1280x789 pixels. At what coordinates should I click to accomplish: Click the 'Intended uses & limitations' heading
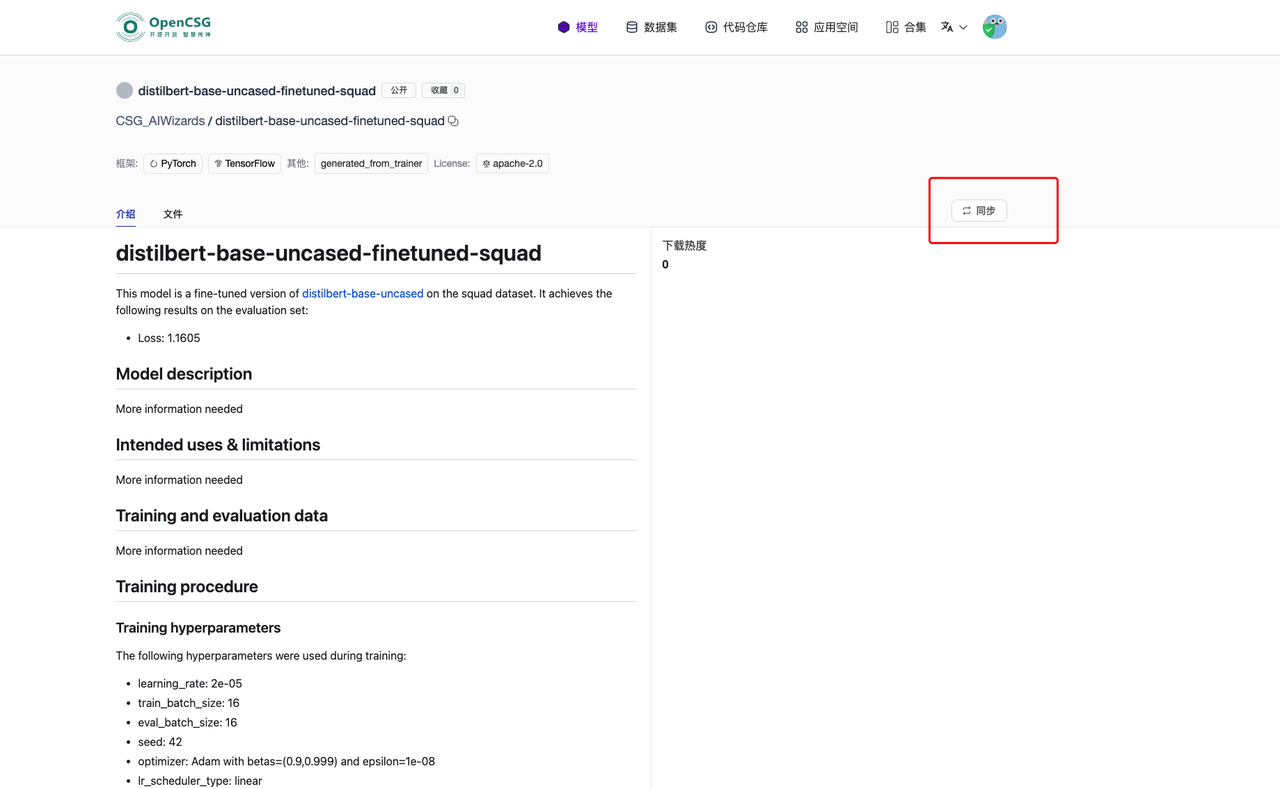coord(218,445)
